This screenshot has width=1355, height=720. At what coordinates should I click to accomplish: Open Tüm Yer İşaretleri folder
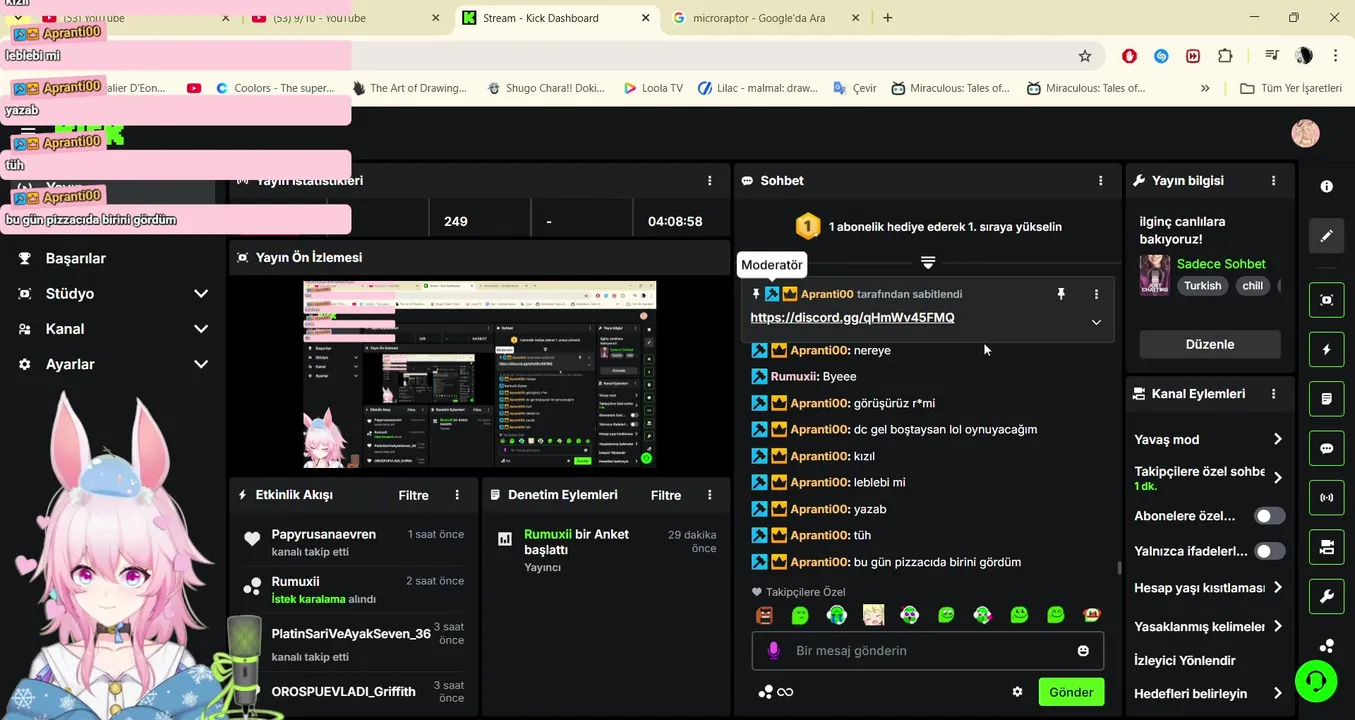pos(1291,88)
